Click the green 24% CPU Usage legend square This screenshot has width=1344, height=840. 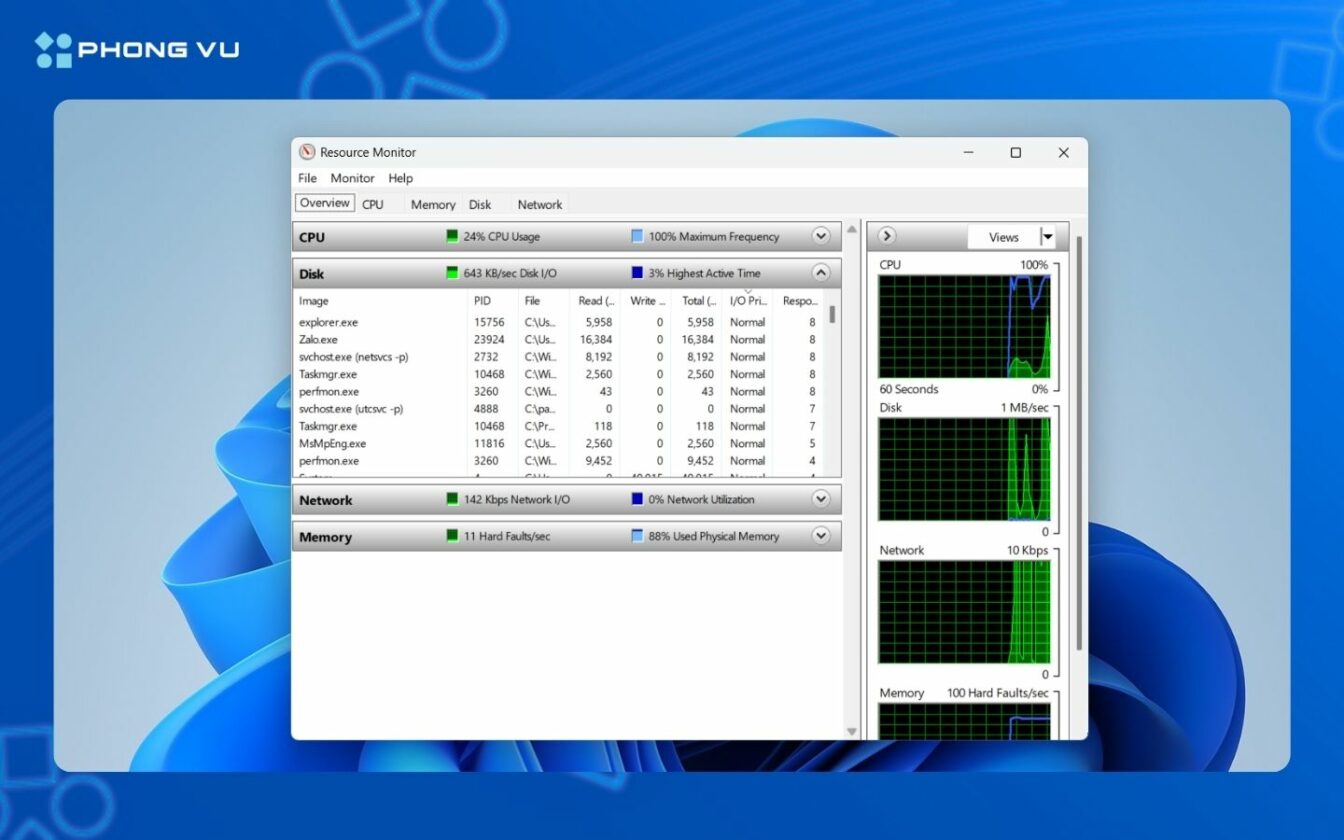pos(452,237)
